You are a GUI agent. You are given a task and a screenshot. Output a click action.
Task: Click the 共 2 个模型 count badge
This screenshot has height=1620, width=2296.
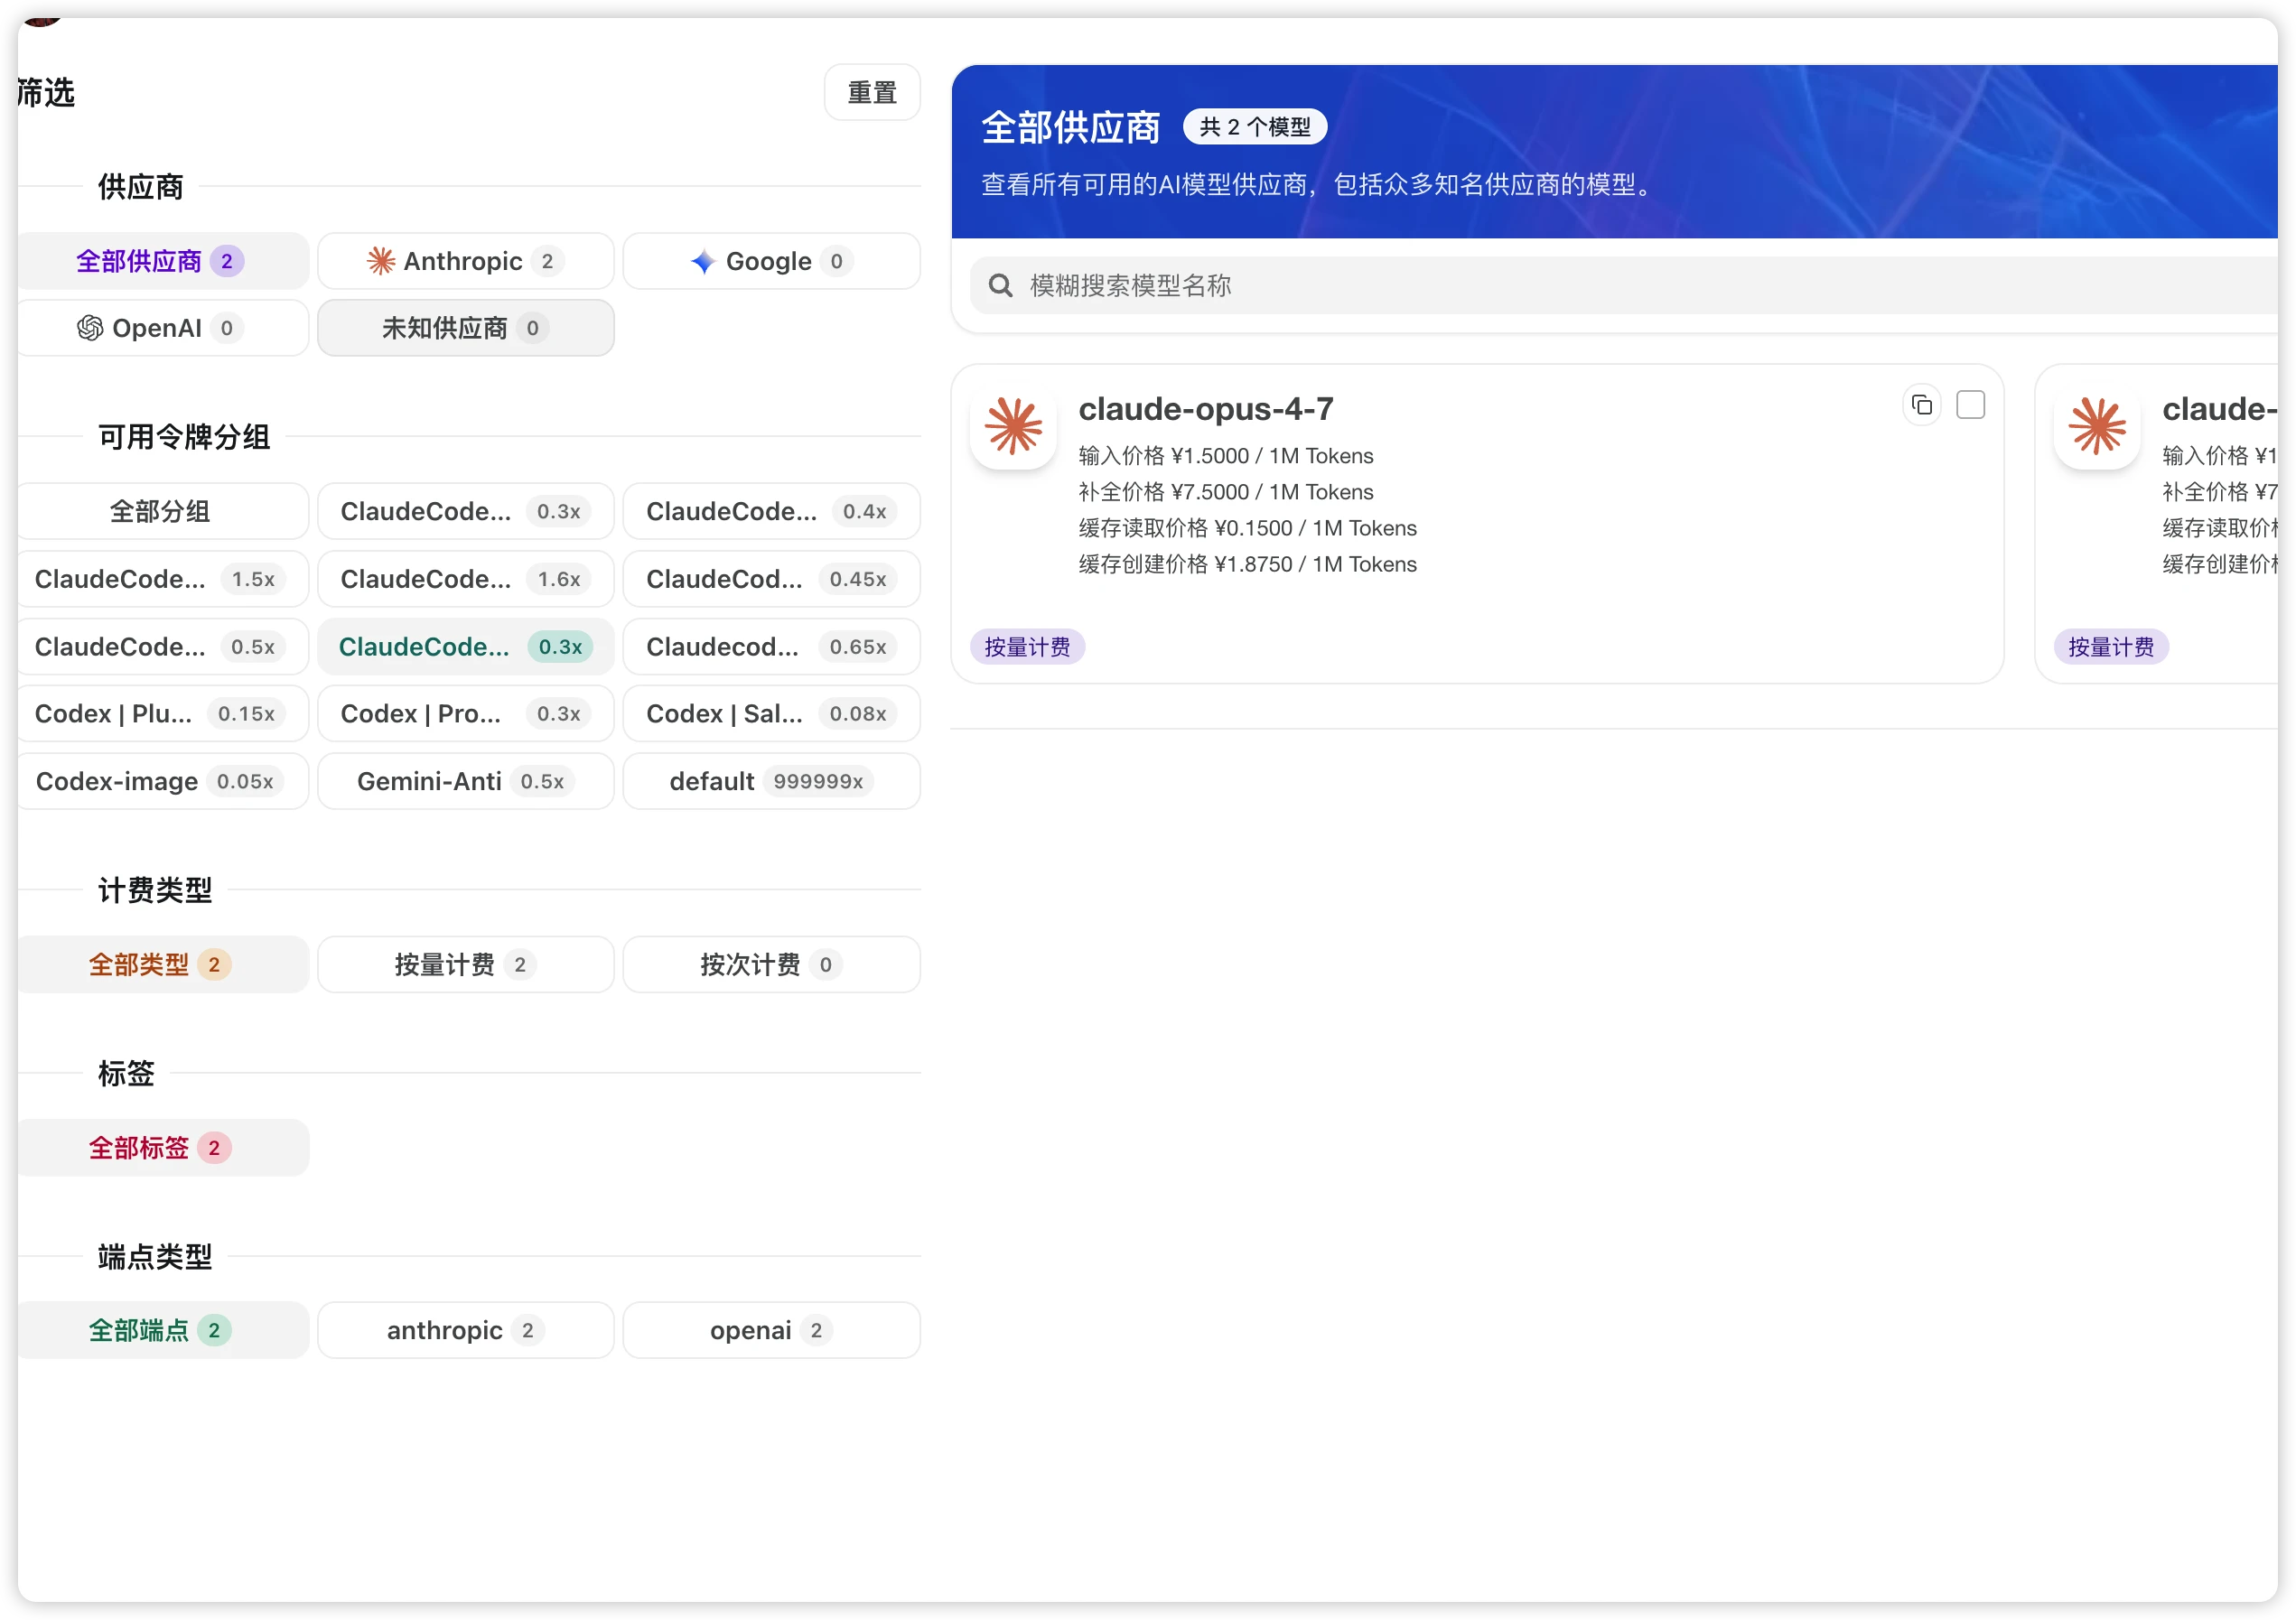1254,127
